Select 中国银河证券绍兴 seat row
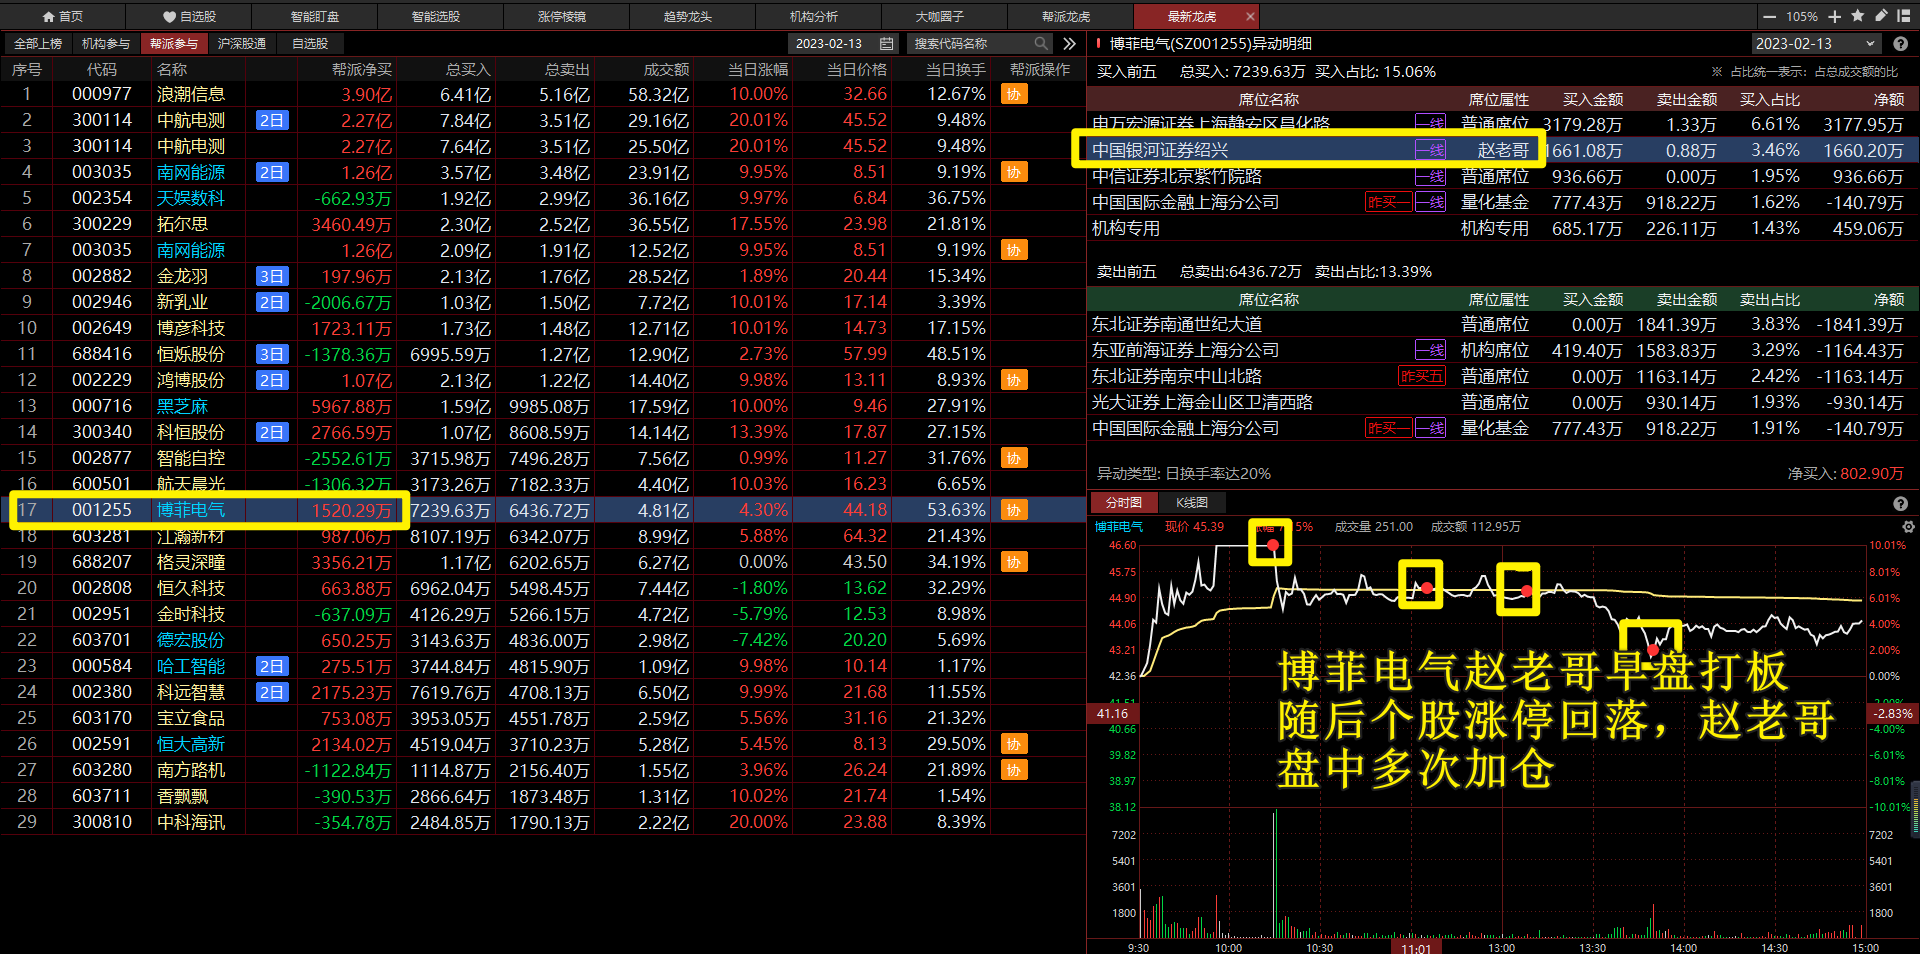1920x954 pixels. (x=1503, y=150)
